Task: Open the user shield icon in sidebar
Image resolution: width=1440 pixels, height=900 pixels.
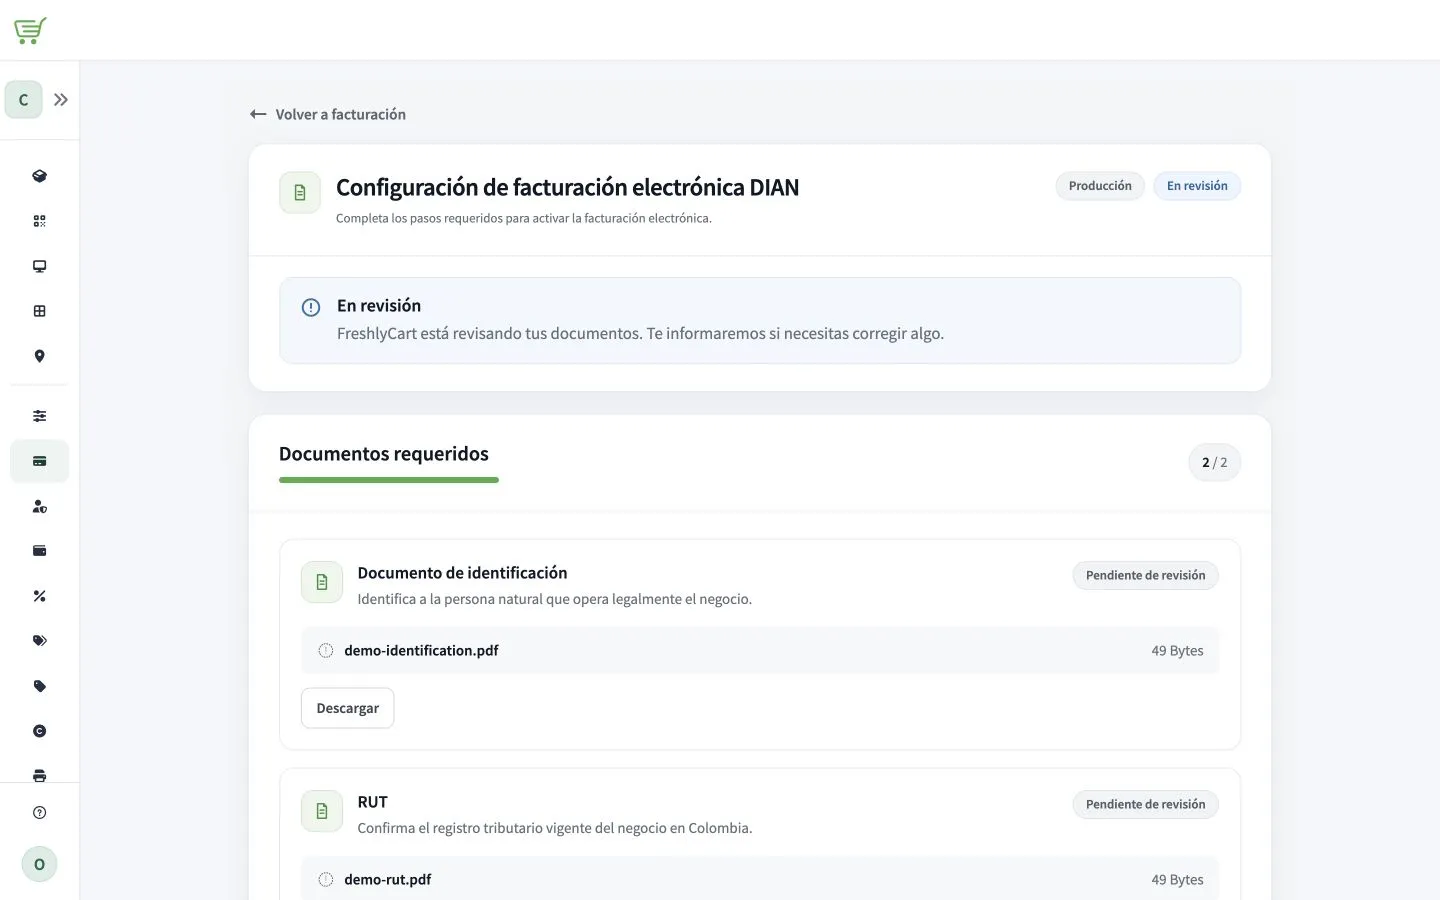Action: point(40,506)
